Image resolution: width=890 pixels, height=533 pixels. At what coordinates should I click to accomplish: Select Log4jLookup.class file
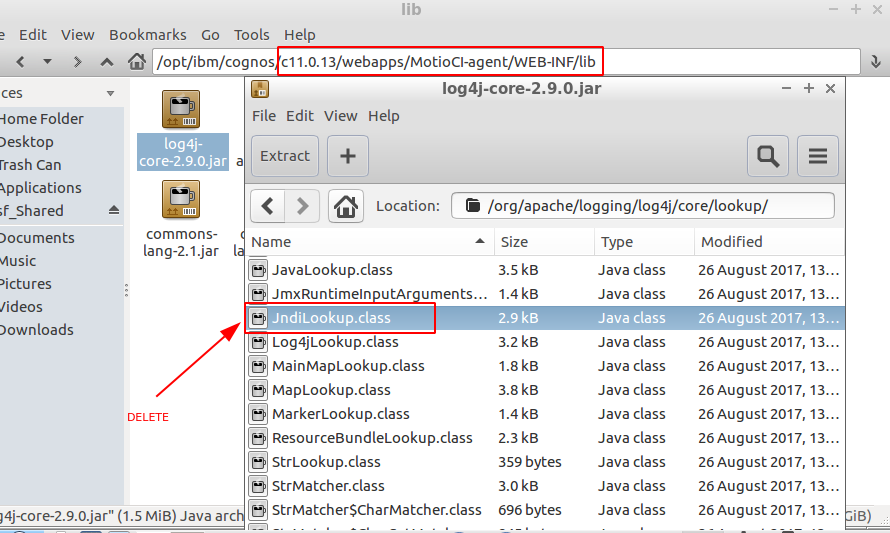coord(545,342)
